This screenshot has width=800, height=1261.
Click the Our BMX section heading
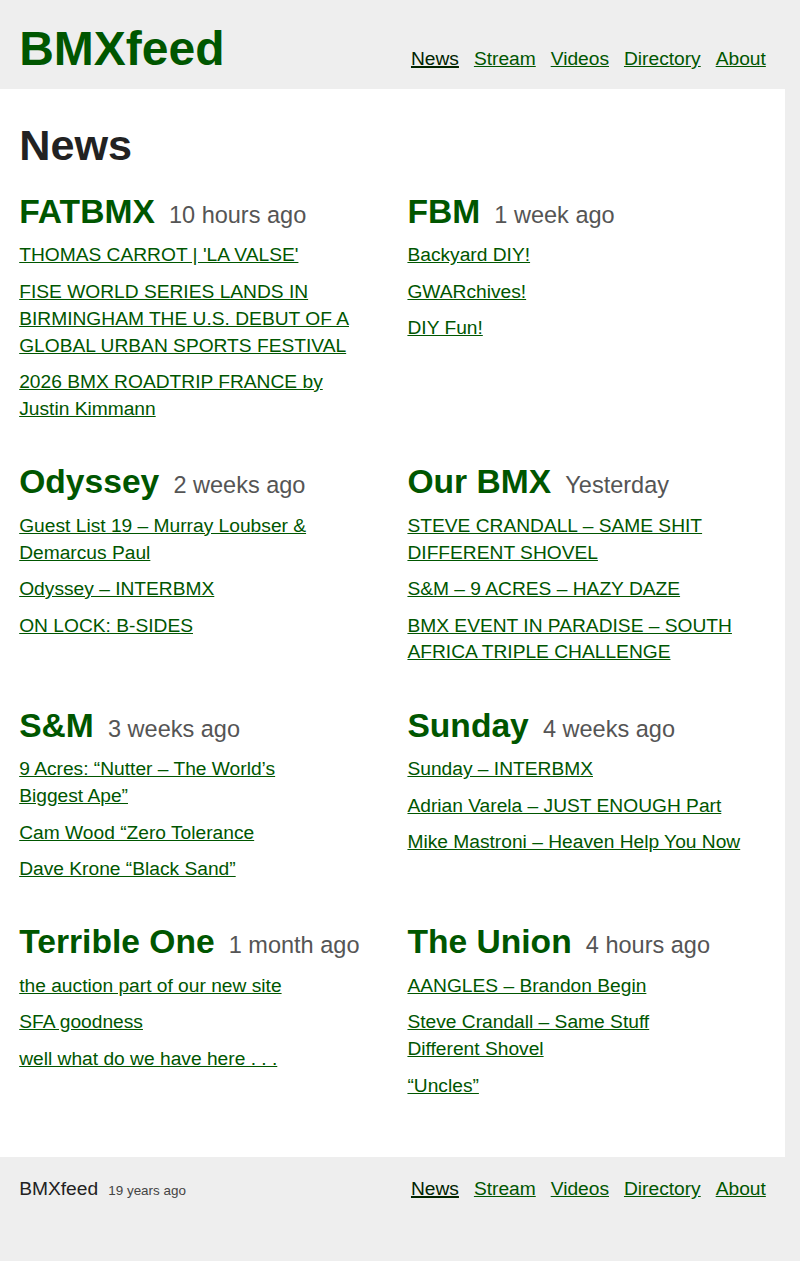click(479, 482)
